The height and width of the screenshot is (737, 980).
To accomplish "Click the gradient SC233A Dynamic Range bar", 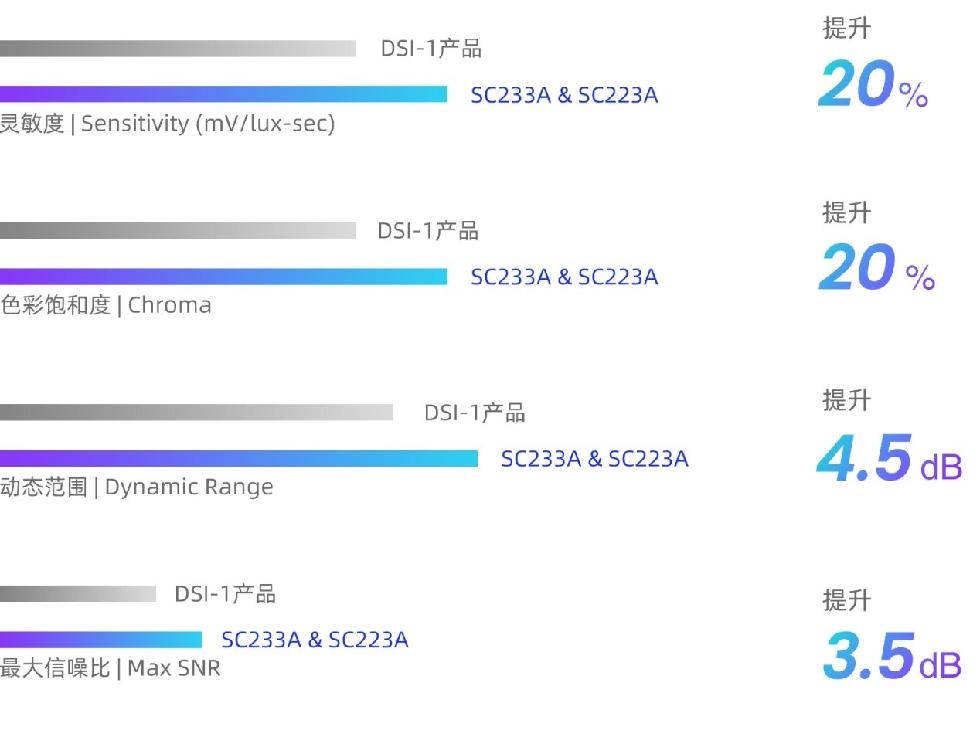I will (x=239, y=459).
